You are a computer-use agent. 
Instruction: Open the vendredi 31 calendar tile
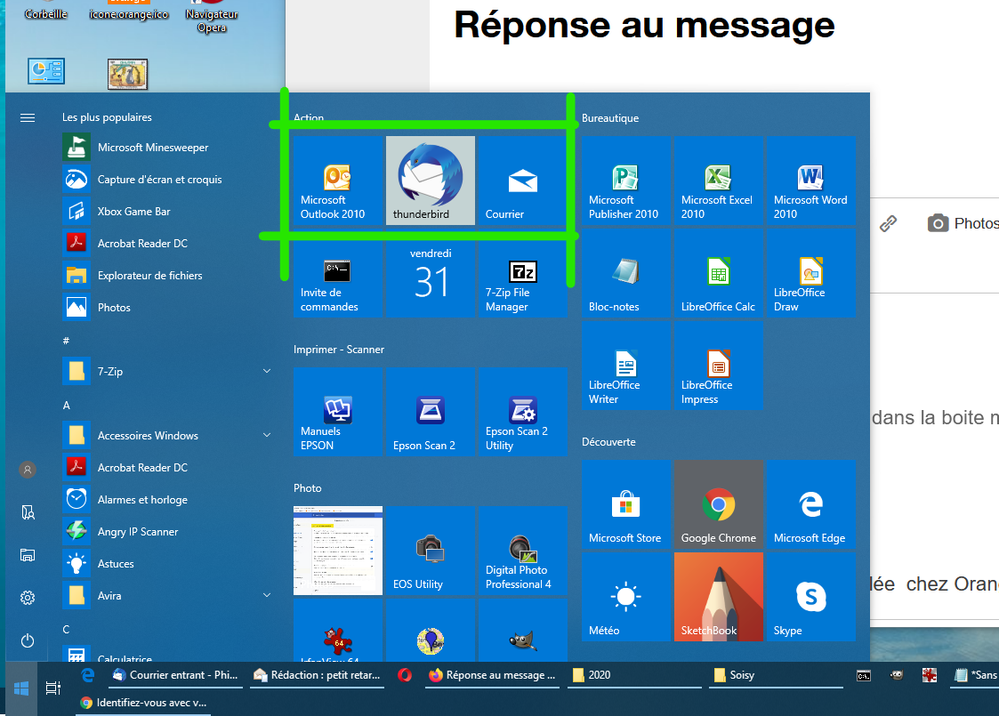[430, 273]
